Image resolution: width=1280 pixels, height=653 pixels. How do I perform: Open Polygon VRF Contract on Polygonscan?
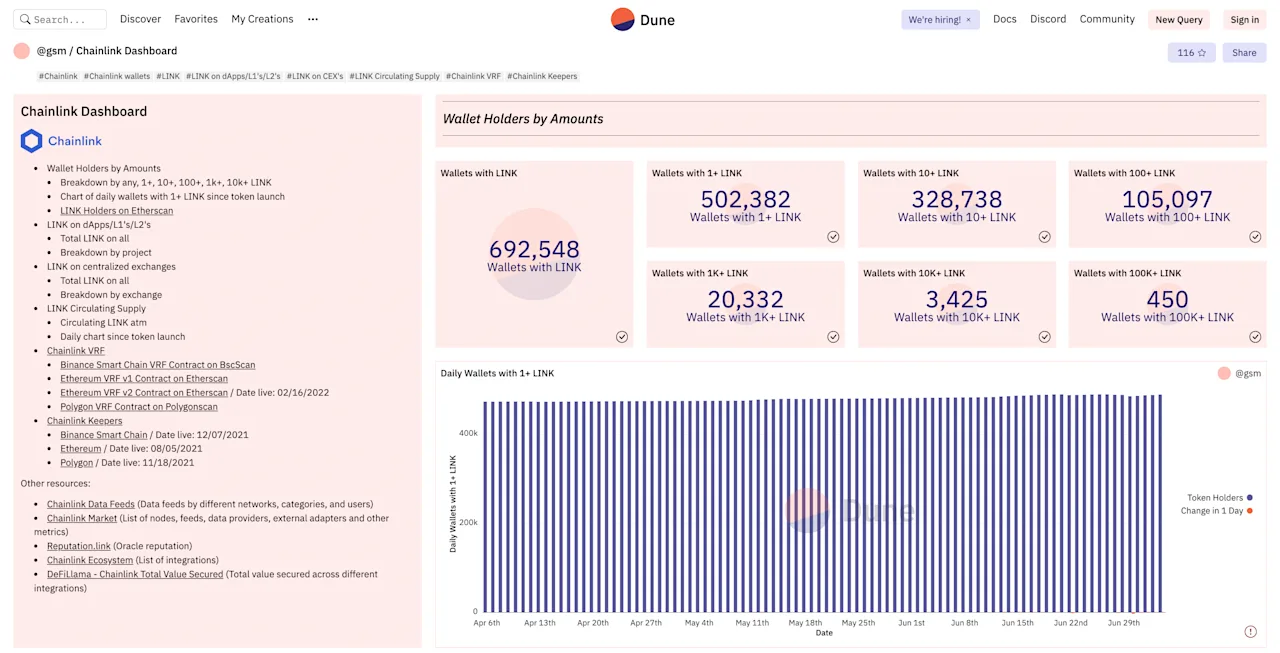point(140,407)
